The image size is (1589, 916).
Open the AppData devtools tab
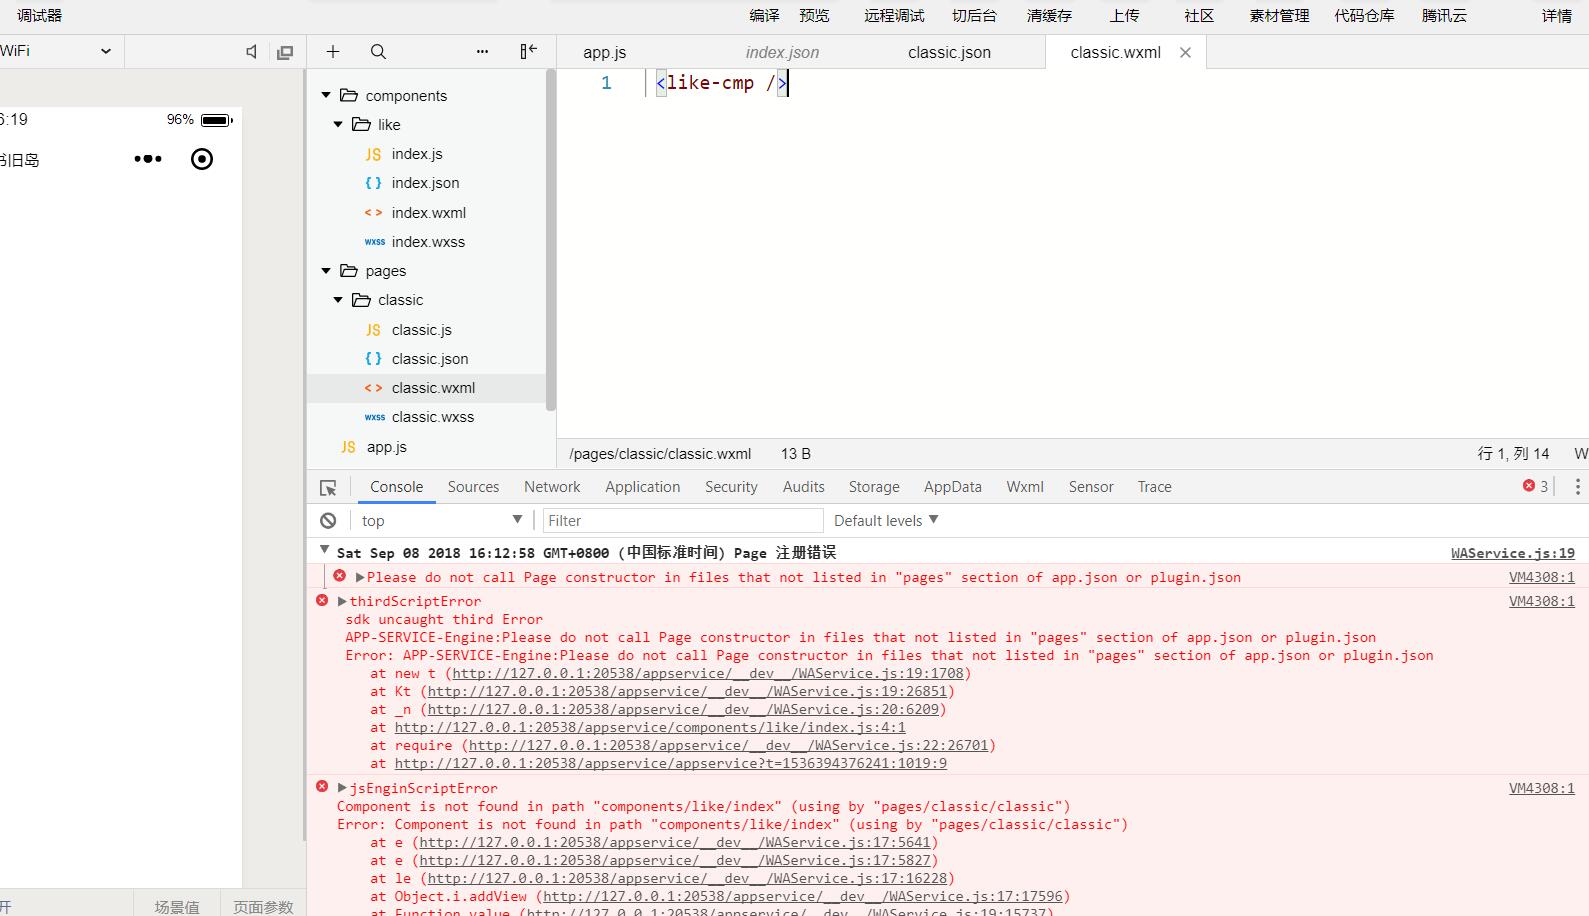pyautogui.click(x=953, y=487)
